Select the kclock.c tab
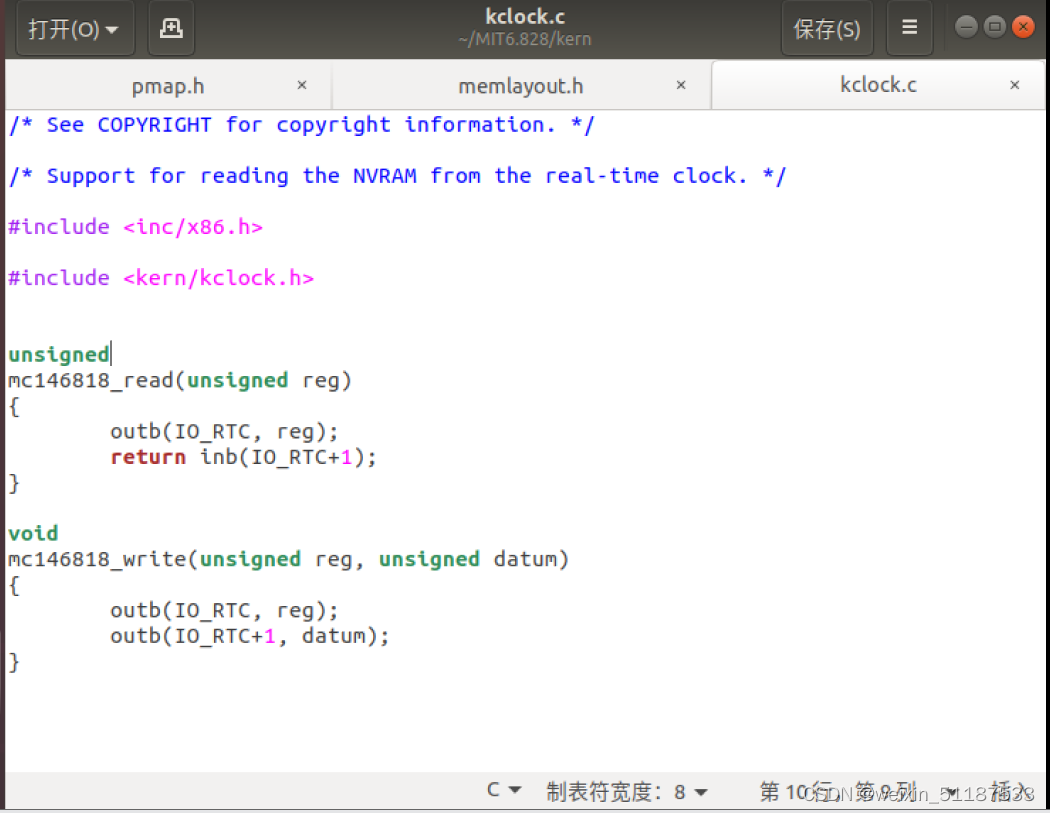The width and height of the screenshot is (1050, 813). (x=878, y=84)
